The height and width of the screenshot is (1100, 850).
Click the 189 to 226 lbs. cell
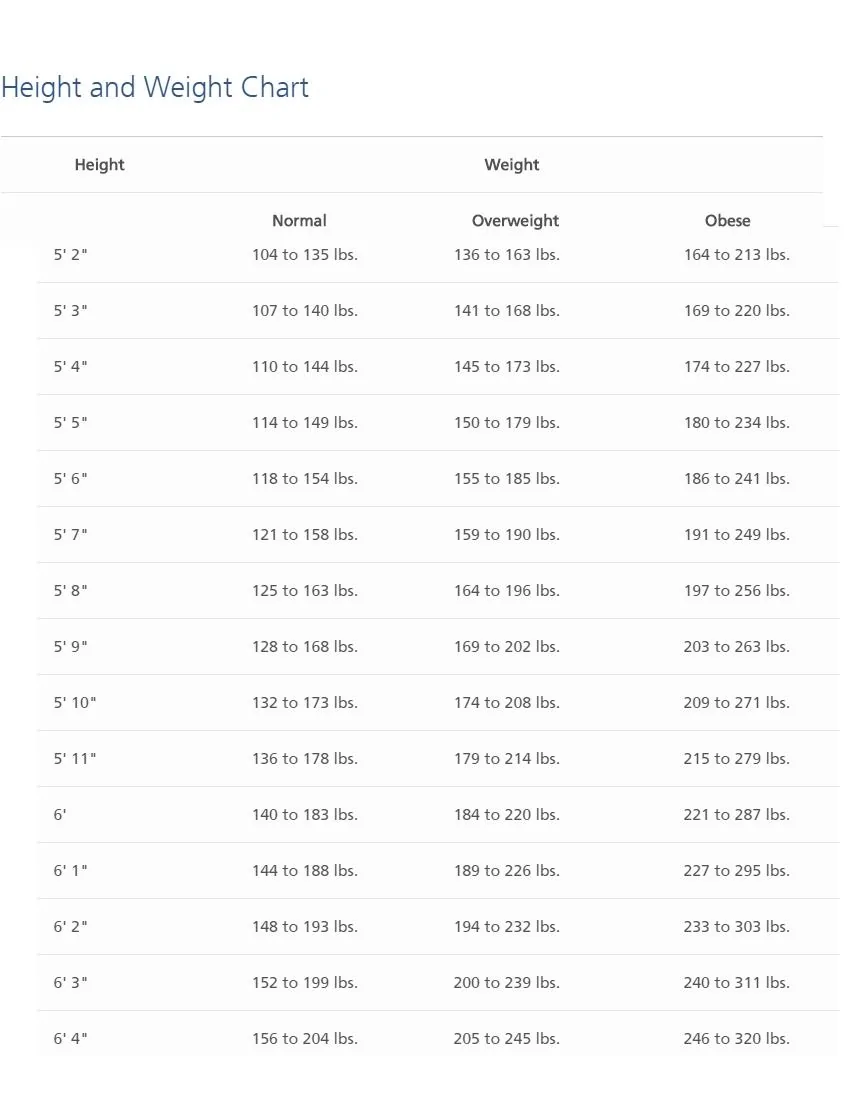pyautogui.click(x=507, y=871)
